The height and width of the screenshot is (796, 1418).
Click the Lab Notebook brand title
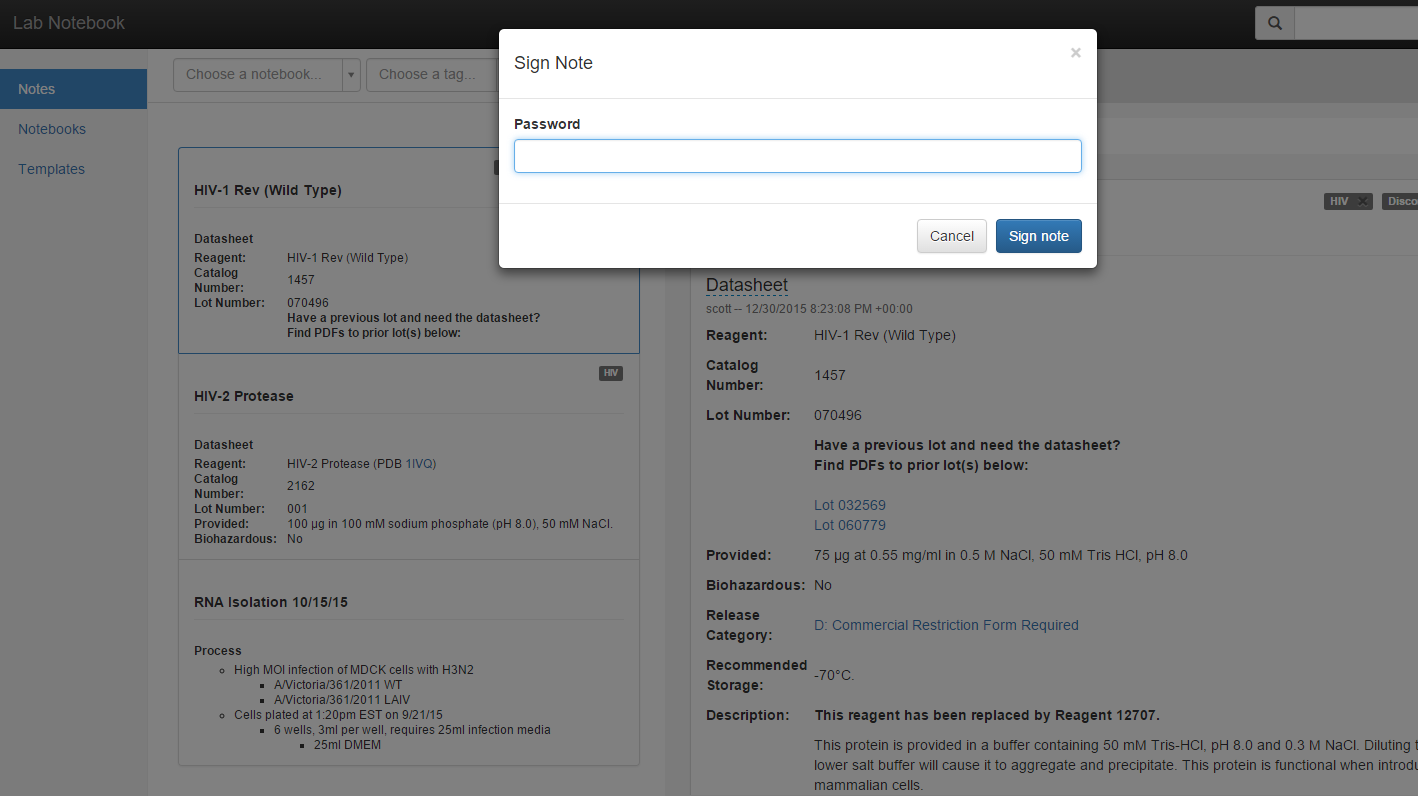pos(69,23)
